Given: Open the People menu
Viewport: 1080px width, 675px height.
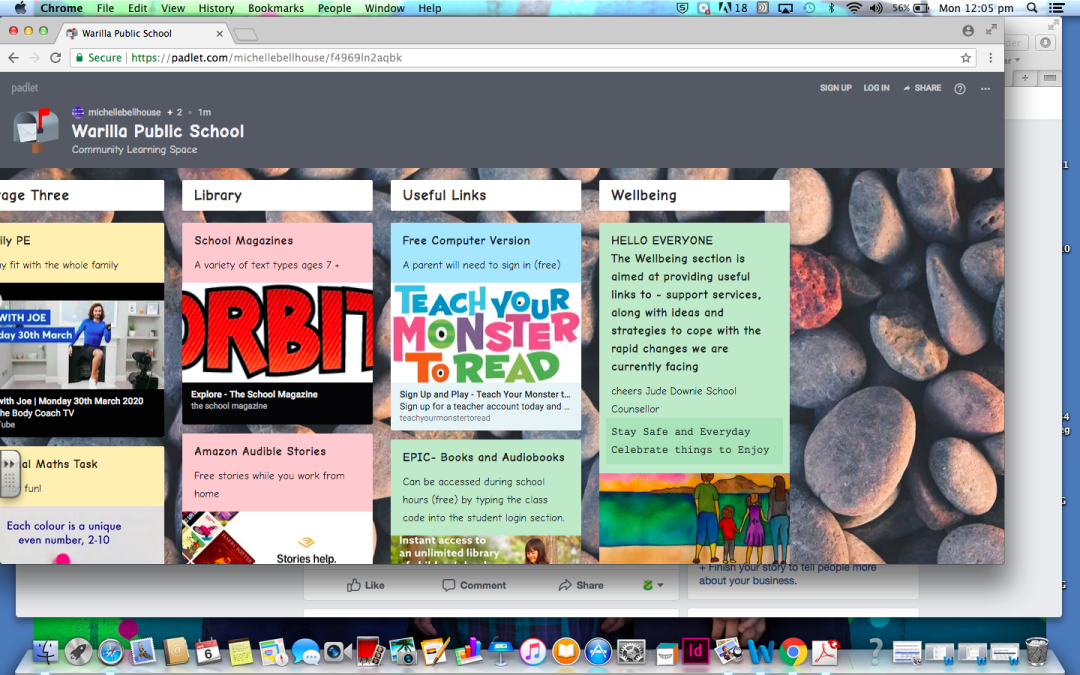Looking at the screenshot, I should [x=335, y=8].
